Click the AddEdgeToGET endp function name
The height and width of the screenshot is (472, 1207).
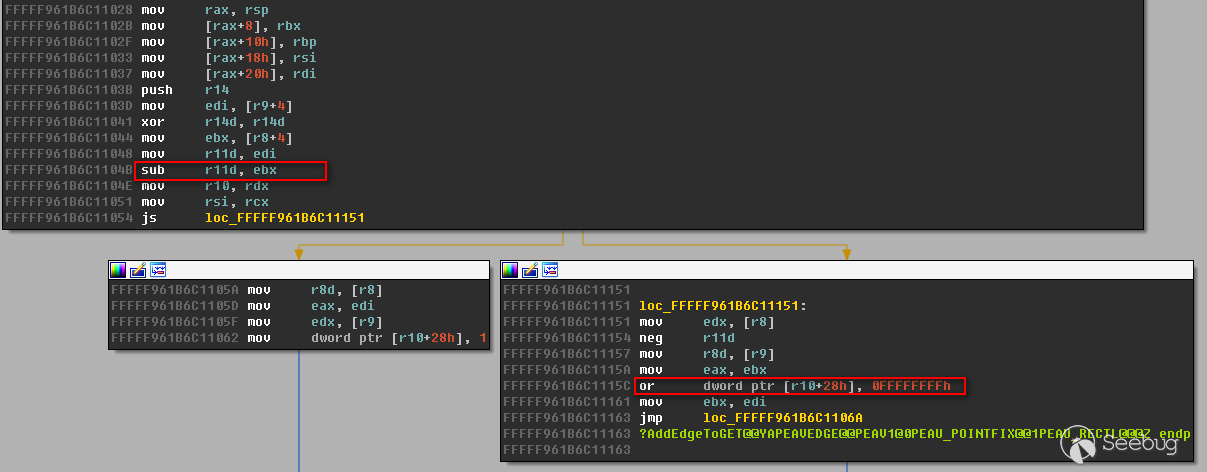pos(914,434)
